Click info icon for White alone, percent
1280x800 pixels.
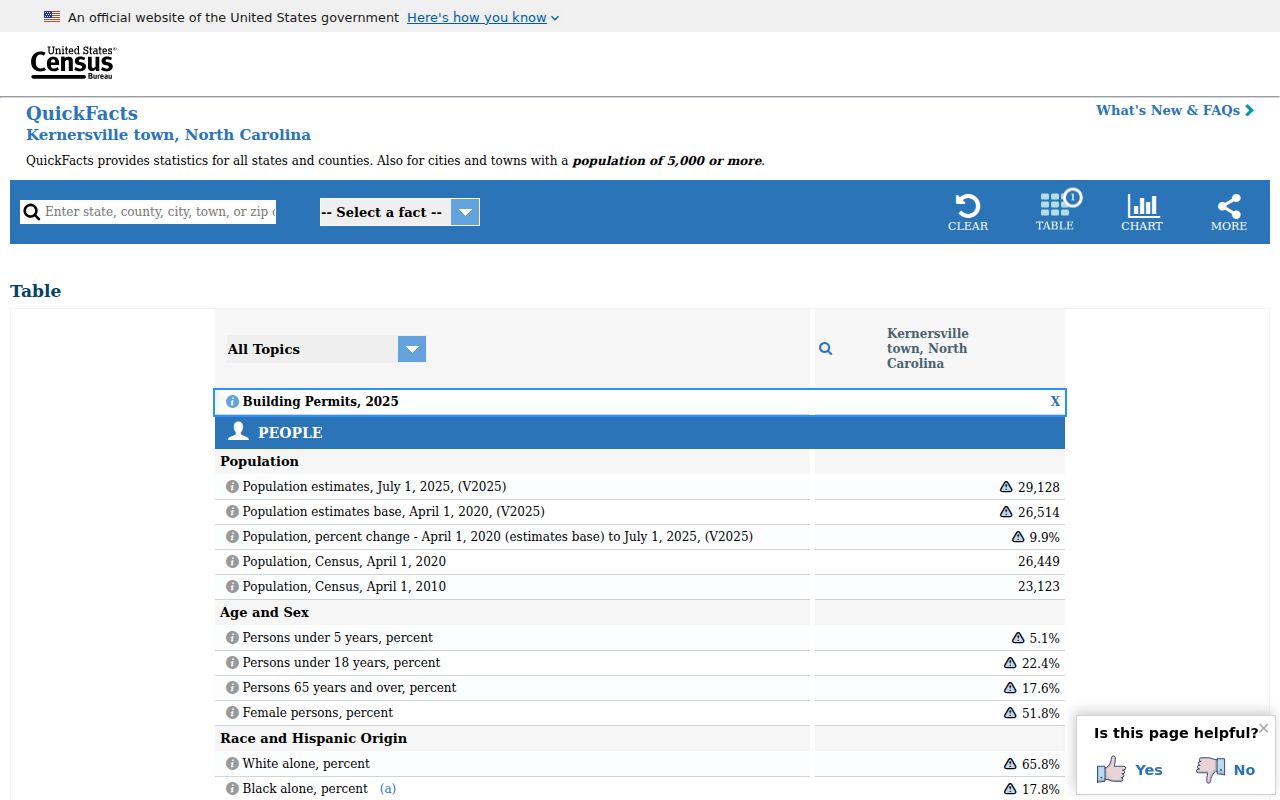pyautogui.click(x=232, y=763)
